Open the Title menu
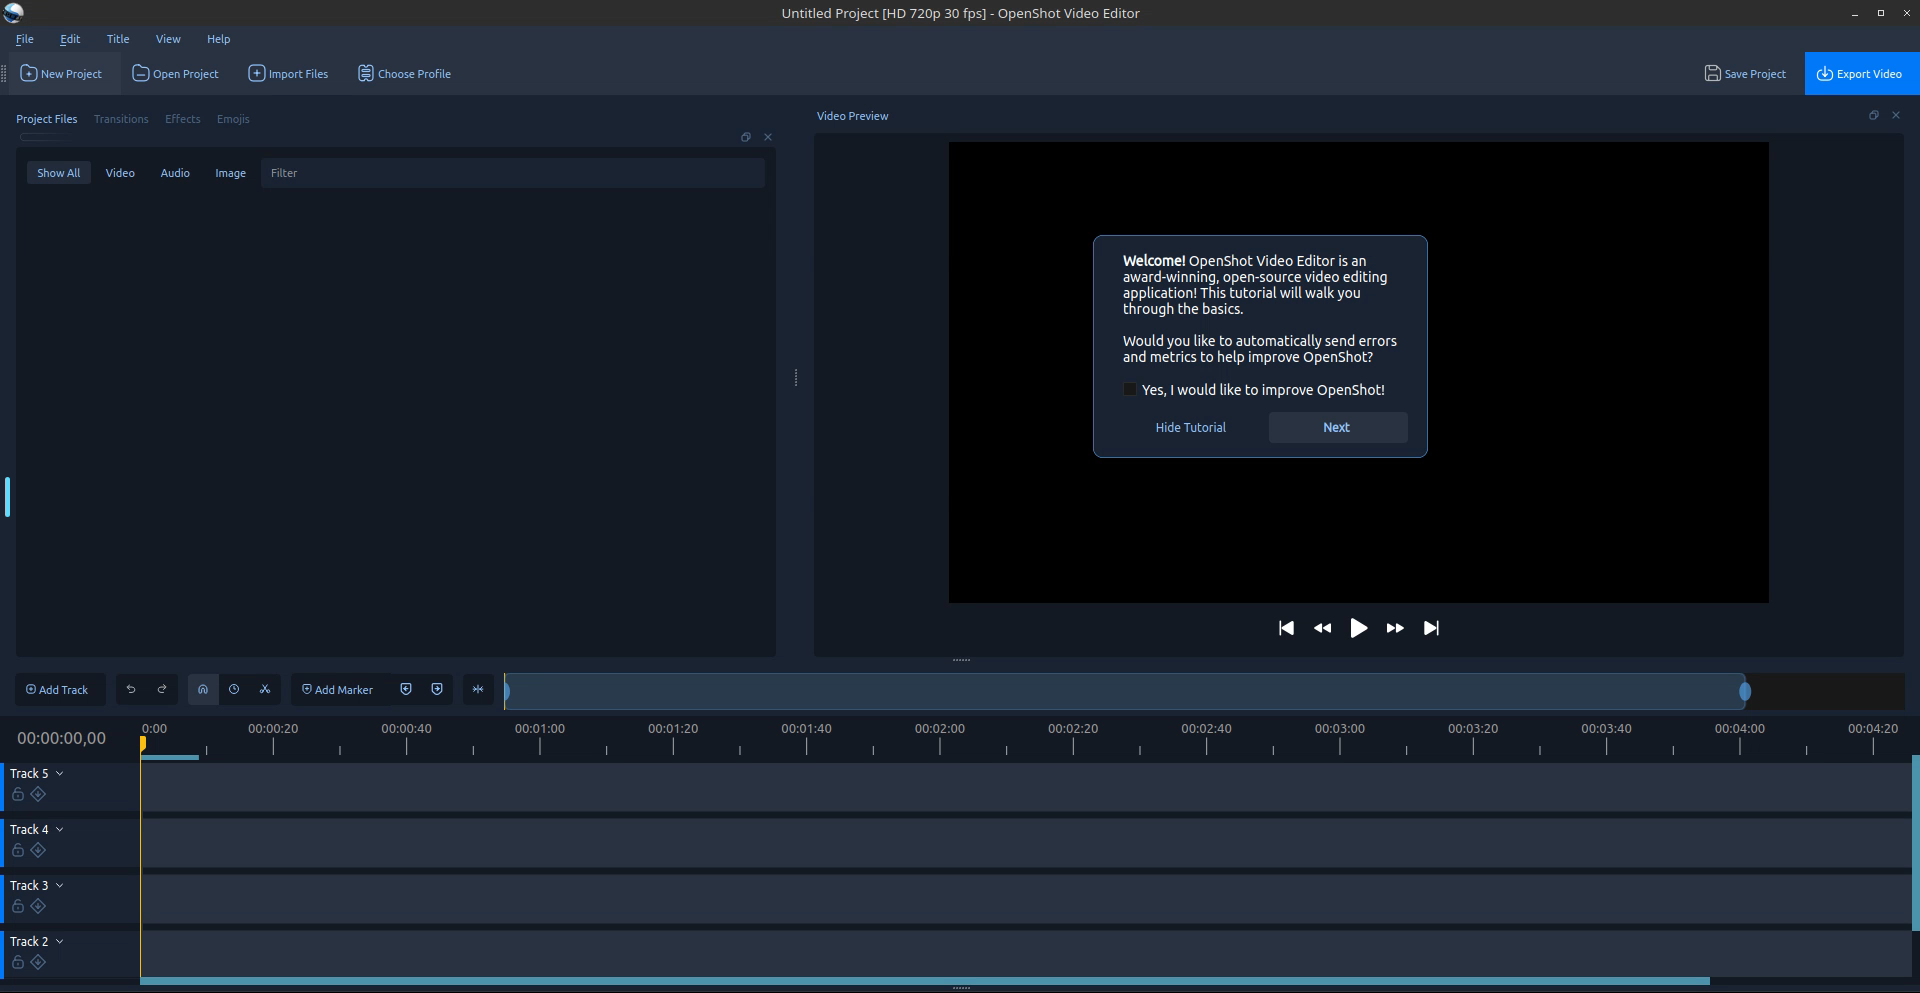 coord(118,39)
